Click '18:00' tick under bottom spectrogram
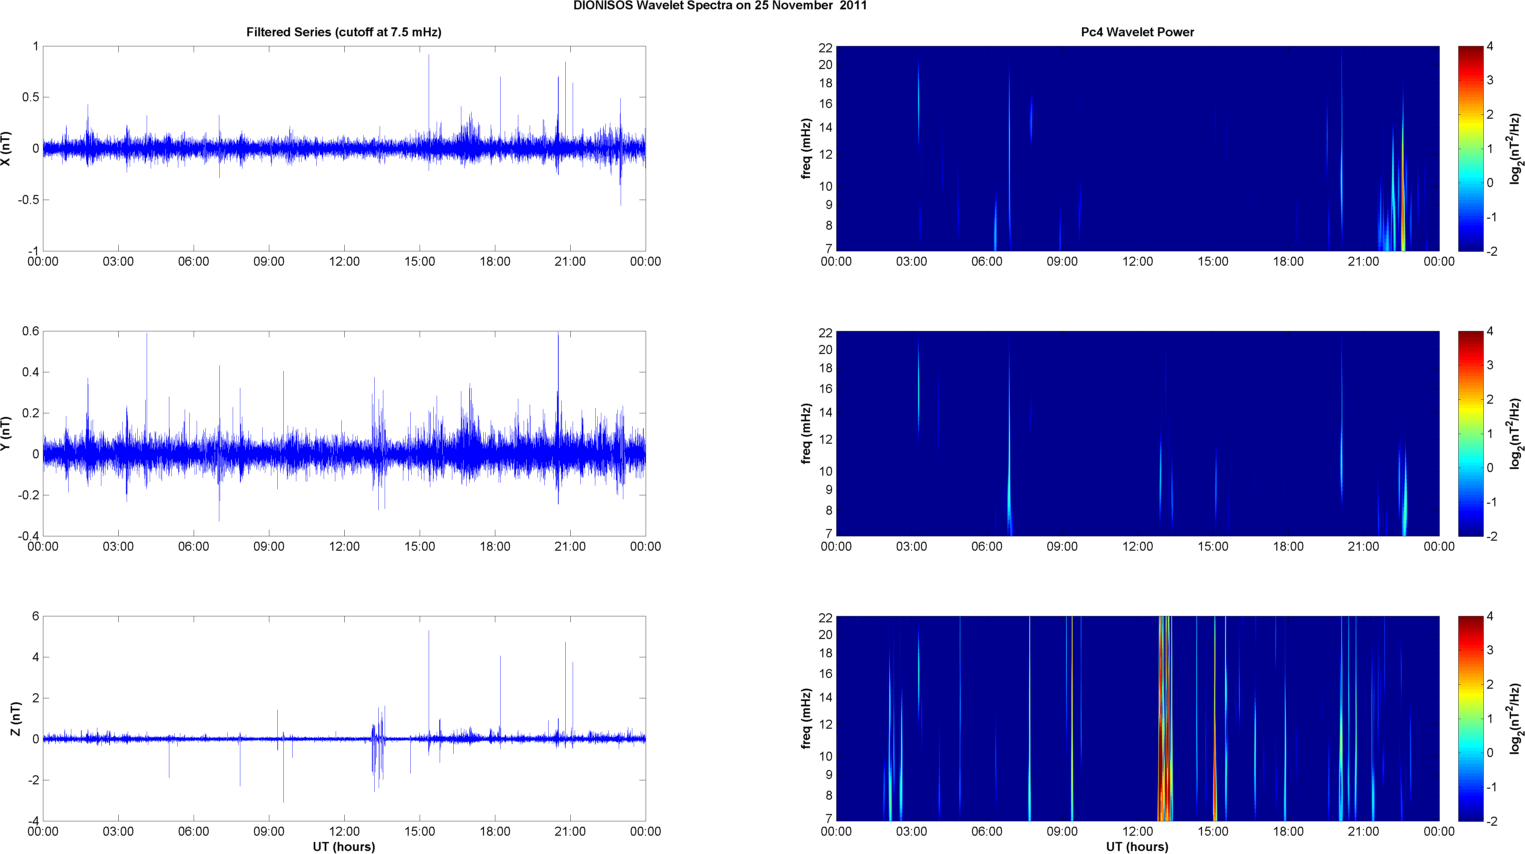 pos(1288,832)
